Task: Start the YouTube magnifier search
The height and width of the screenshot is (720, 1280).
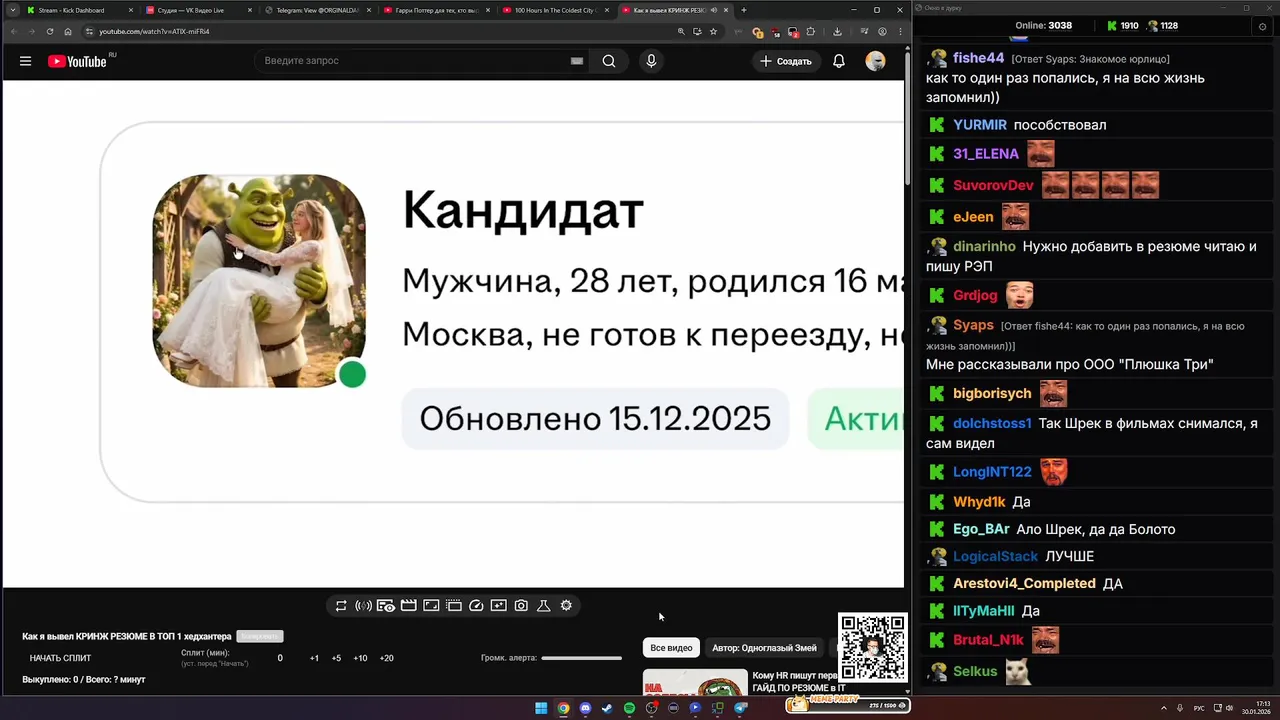Action: click(609, 61)
